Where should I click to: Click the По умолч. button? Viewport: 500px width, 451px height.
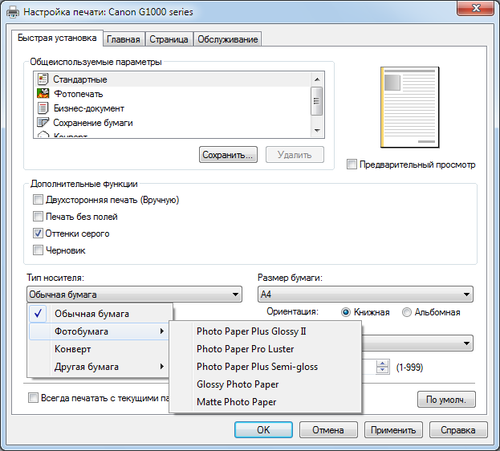pyautogui.click(x=446, y=399)
